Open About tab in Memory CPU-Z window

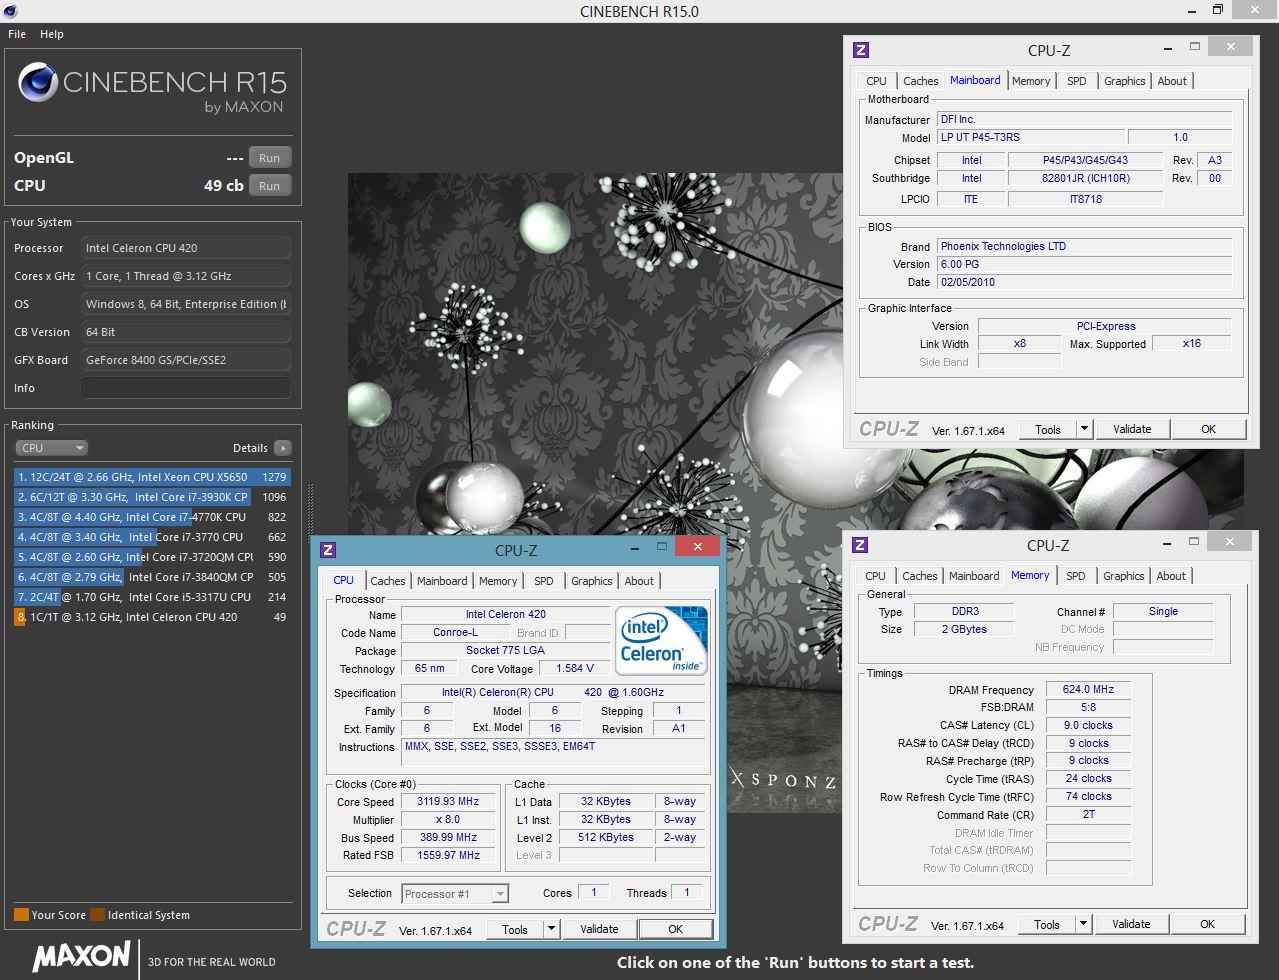tap(1172, 576)
